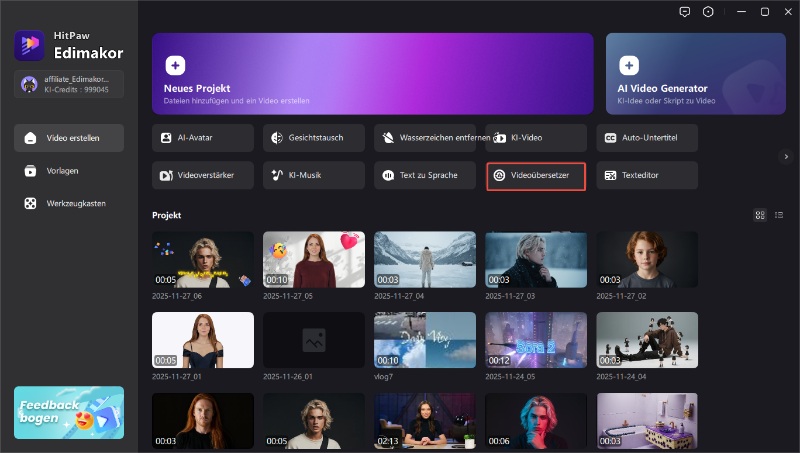Click the HitPaw Edimakor logo icon
The image size is (800, 453).
(27, 45)
